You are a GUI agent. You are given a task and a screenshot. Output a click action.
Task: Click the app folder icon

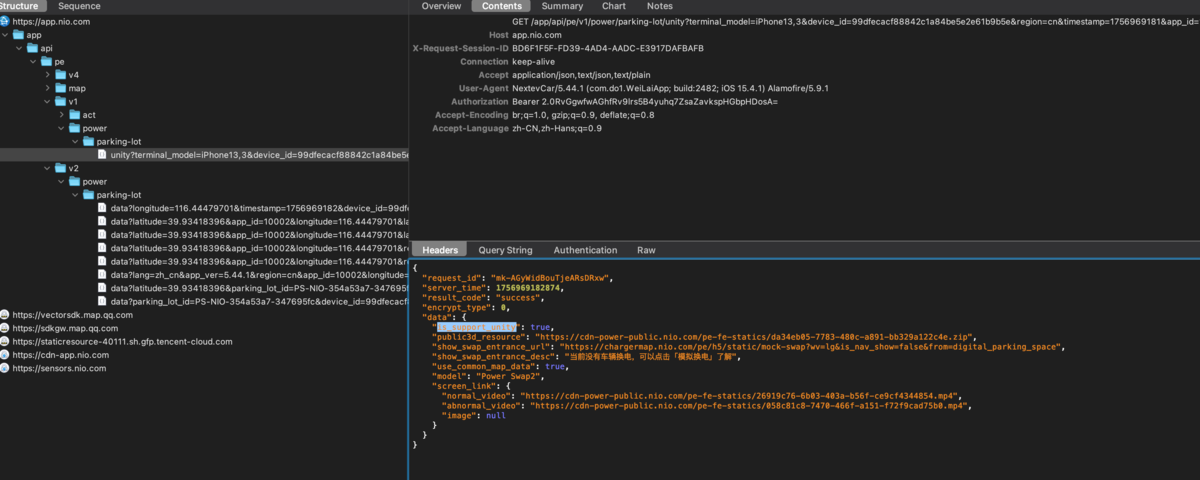point(19,34)
